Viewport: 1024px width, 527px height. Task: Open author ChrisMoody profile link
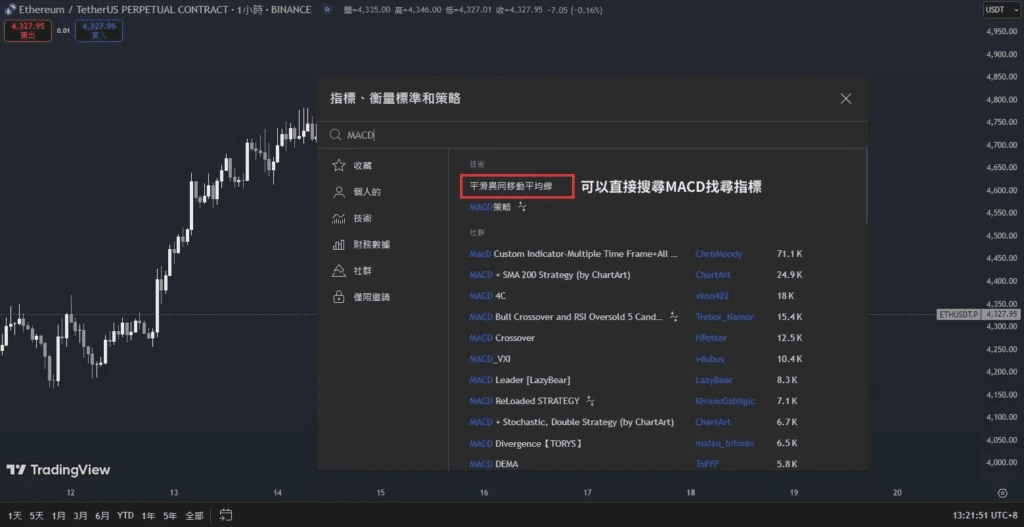[x=718, y=253]
